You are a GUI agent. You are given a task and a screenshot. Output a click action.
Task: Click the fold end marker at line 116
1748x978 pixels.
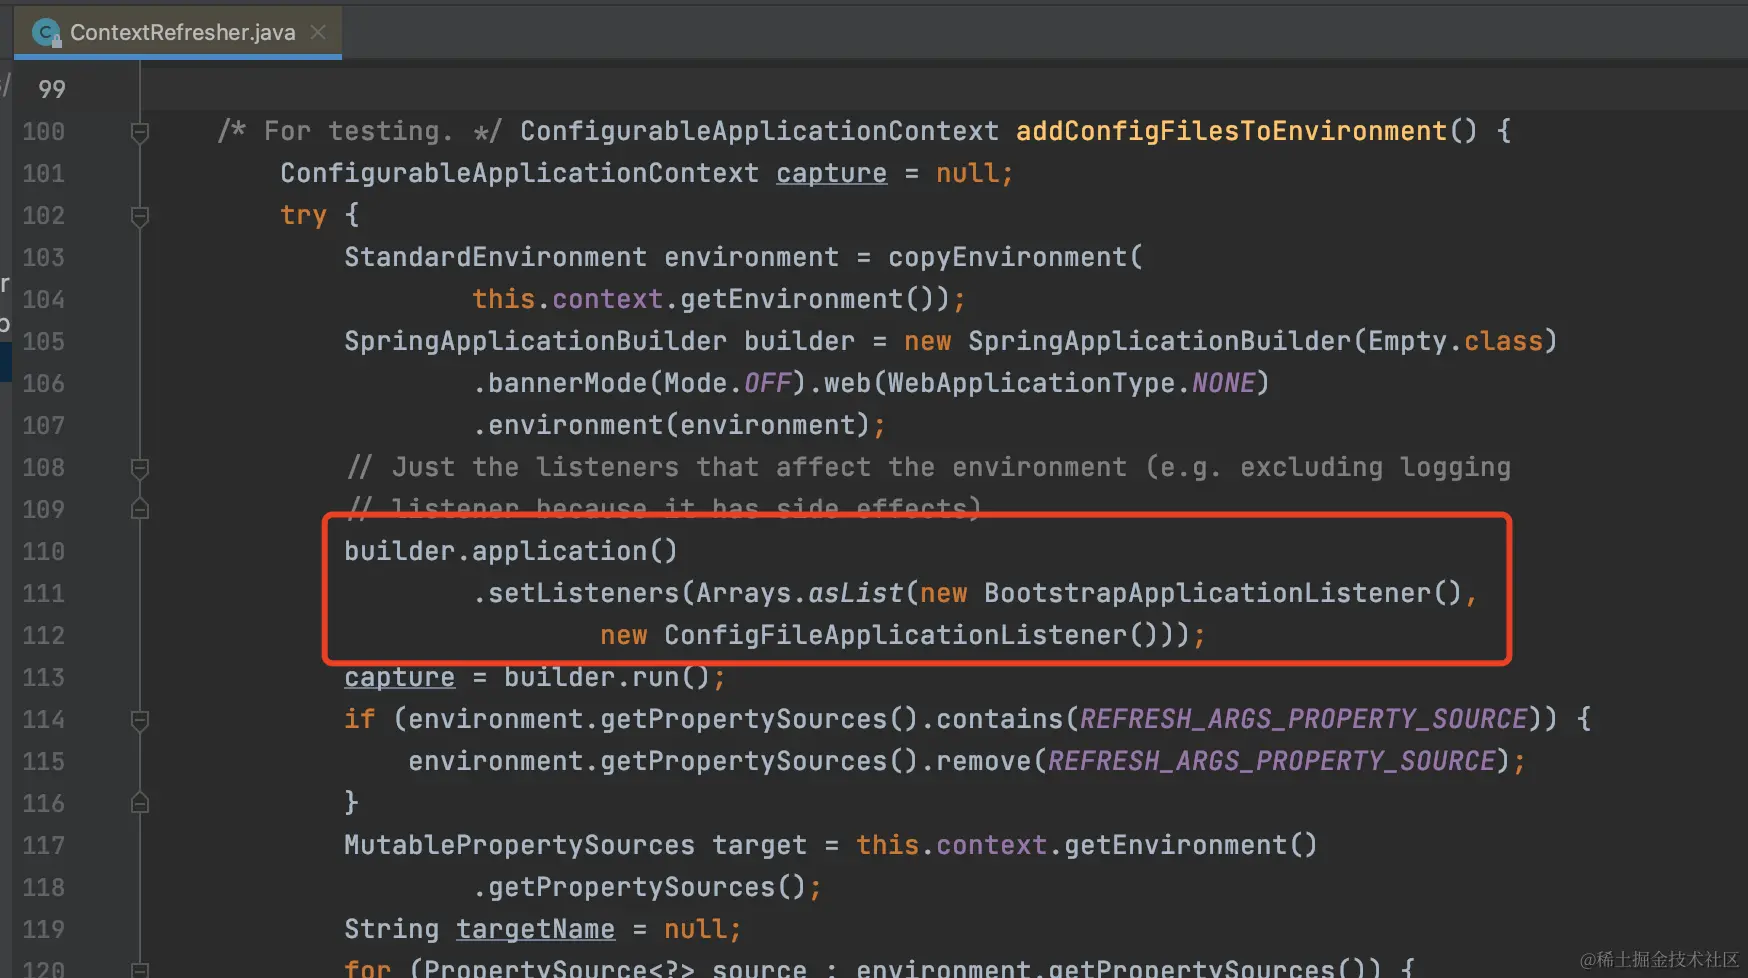point(140,803)
